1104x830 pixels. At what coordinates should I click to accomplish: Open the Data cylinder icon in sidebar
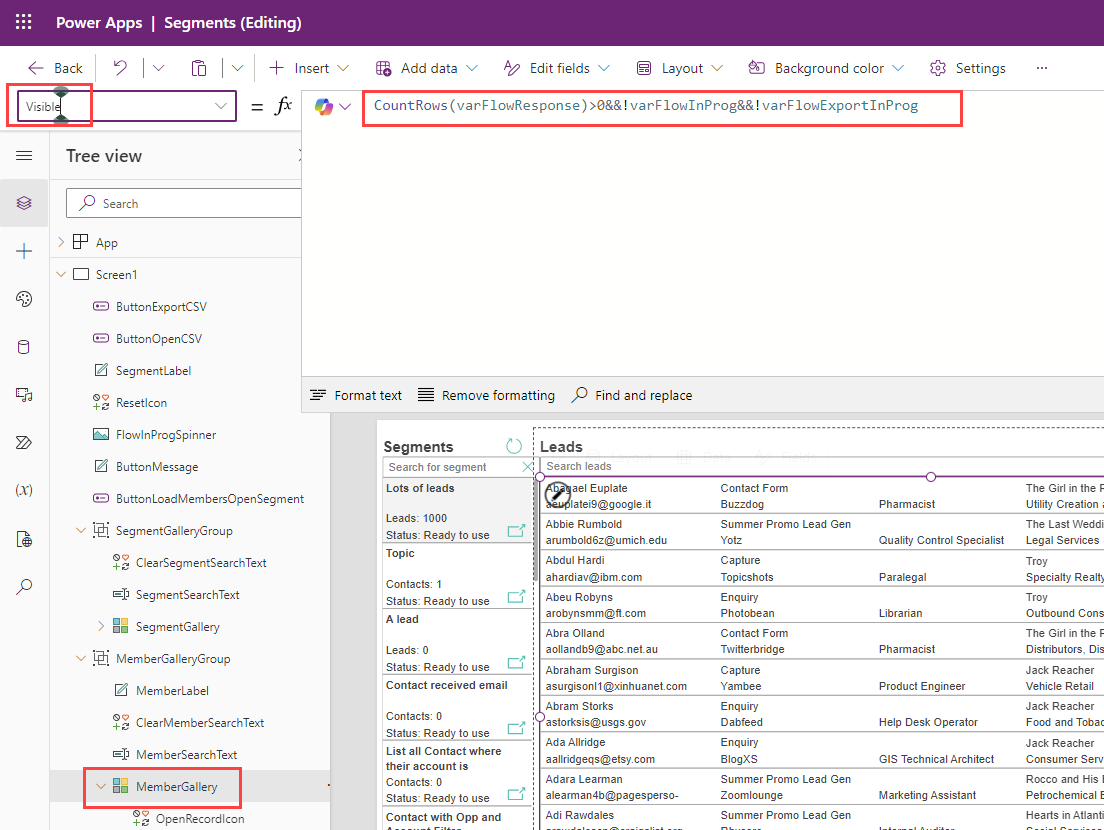click(24, 347)
